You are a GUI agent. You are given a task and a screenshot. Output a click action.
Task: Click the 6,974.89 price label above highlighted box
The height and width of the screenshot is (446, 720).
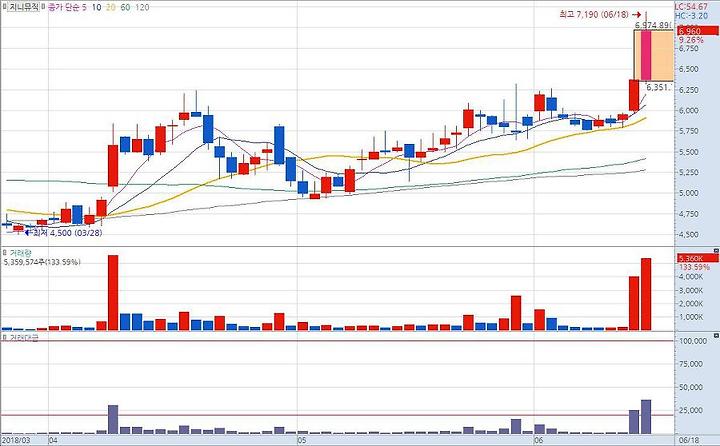(x=654, y=25)
